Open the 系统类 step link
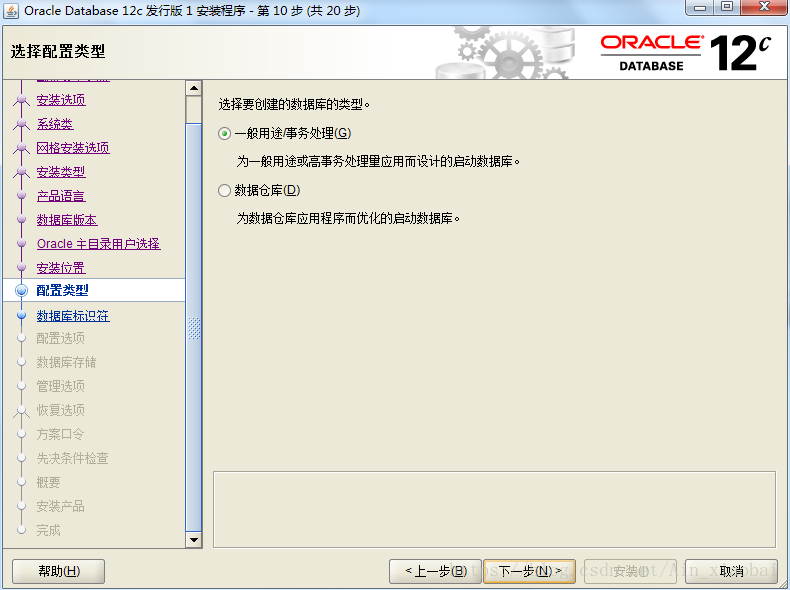The image size is (790, 590). pyautogui.click(x=55, y=124)
